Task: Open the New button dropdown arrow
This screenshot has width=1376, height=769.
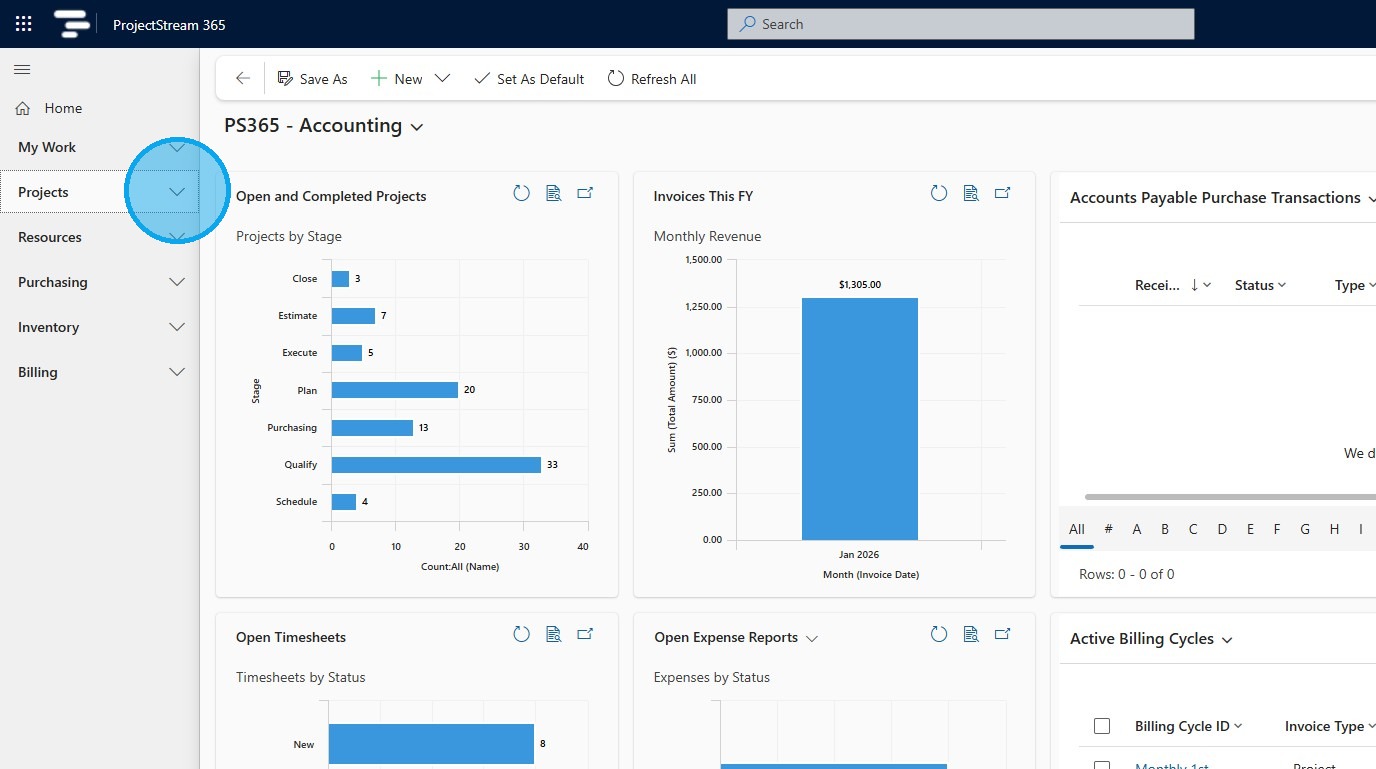Action: tap(442, 79)
